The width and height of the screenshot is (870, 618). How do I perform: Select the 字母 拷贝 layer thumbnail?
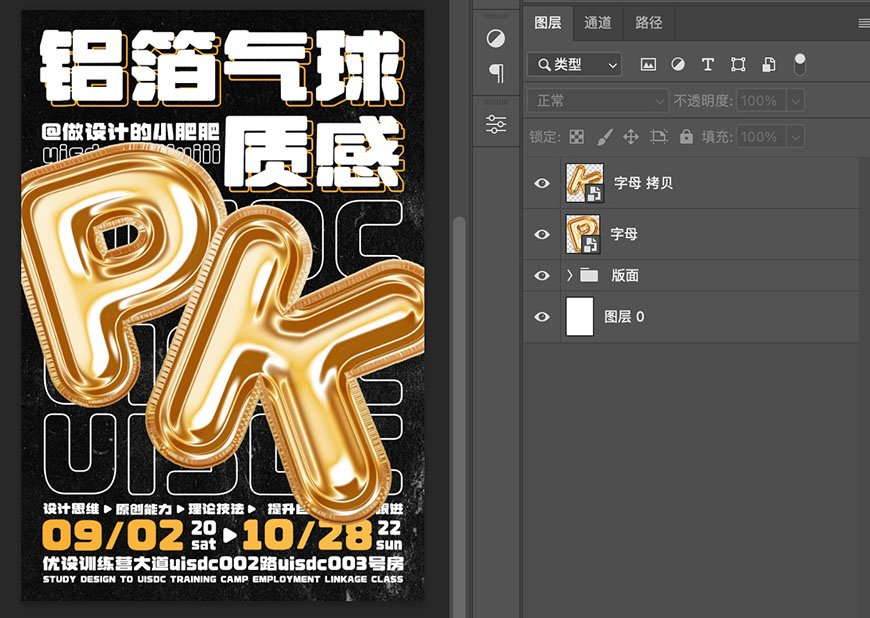point(585,183)
